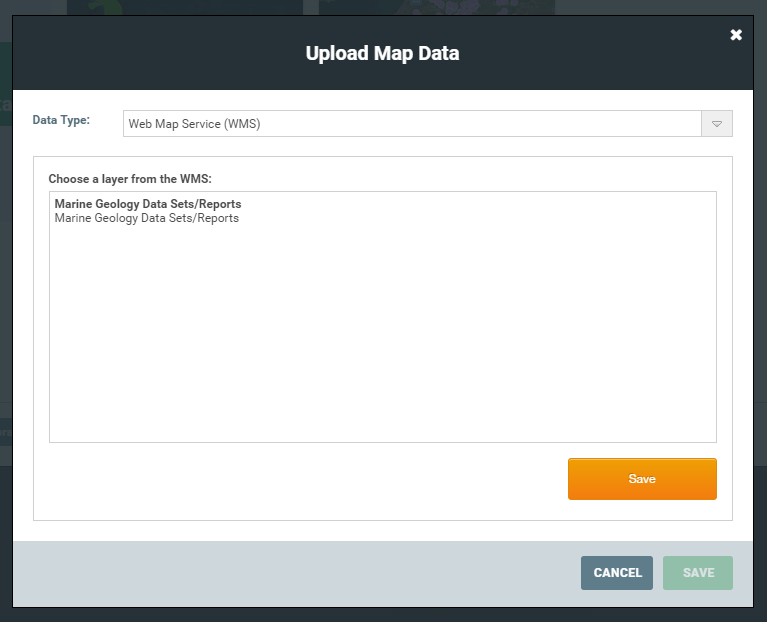The width and height of the screenshot is (767, 622).
Task: Click the CANCEL button
Action: pyautogui.click(x=617, y=573)
